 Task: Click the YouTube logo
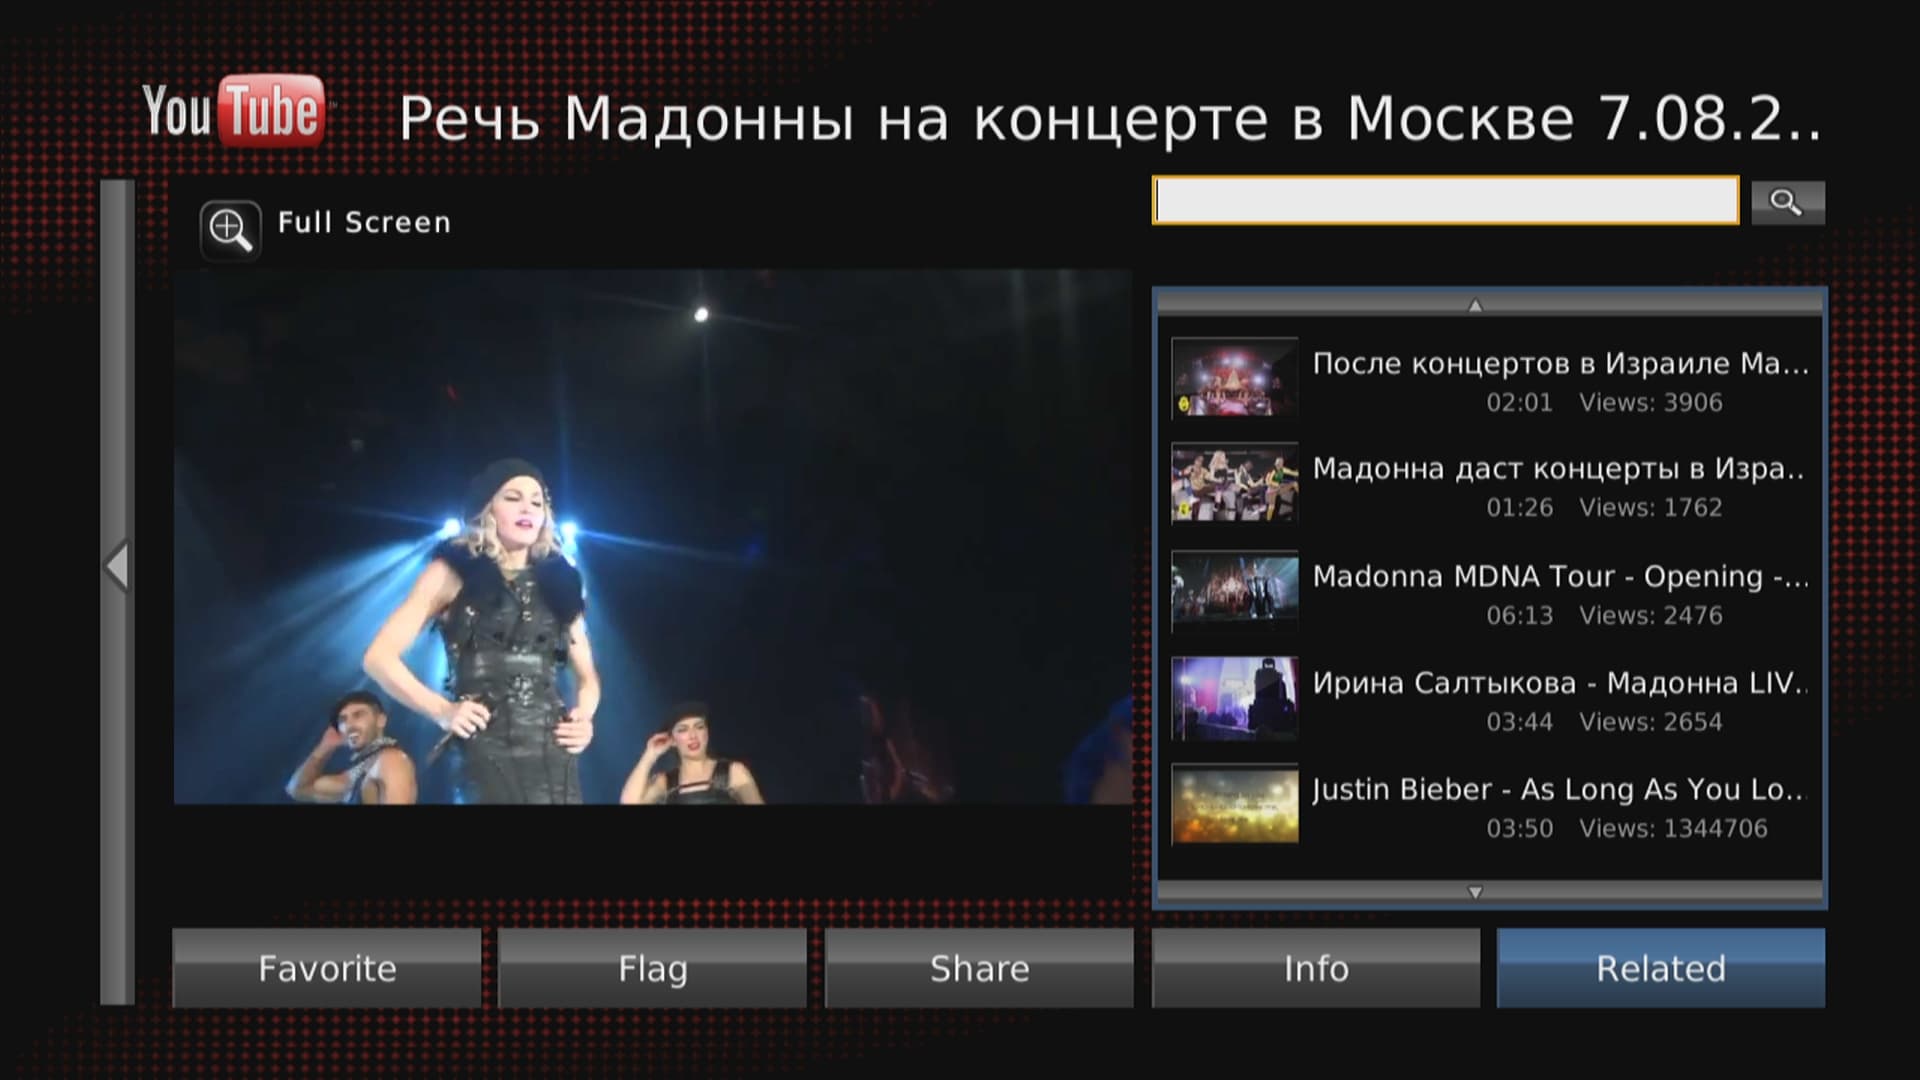pos(233,111)
